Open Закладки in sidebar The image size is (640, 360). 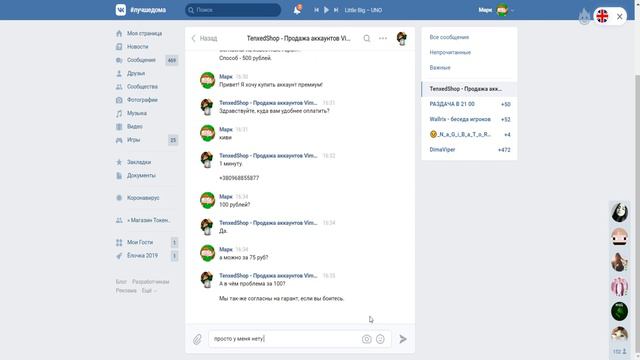[x=139, y=162]
